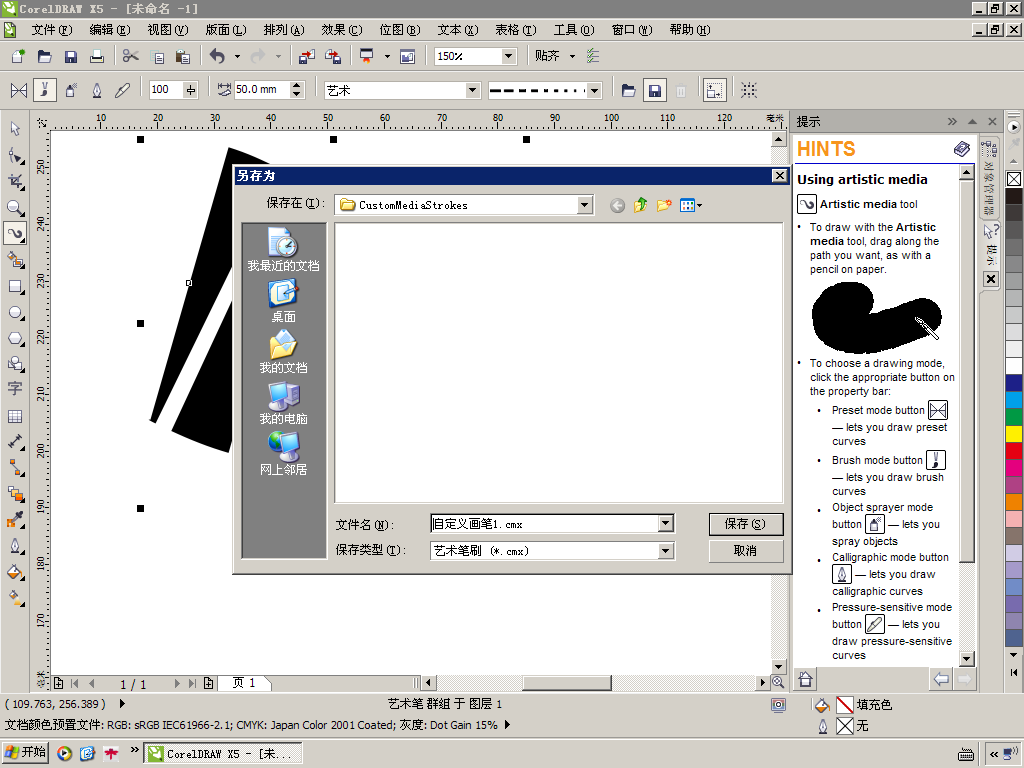
Task: Click the 保存(S) save button
Action: [746, 524]
